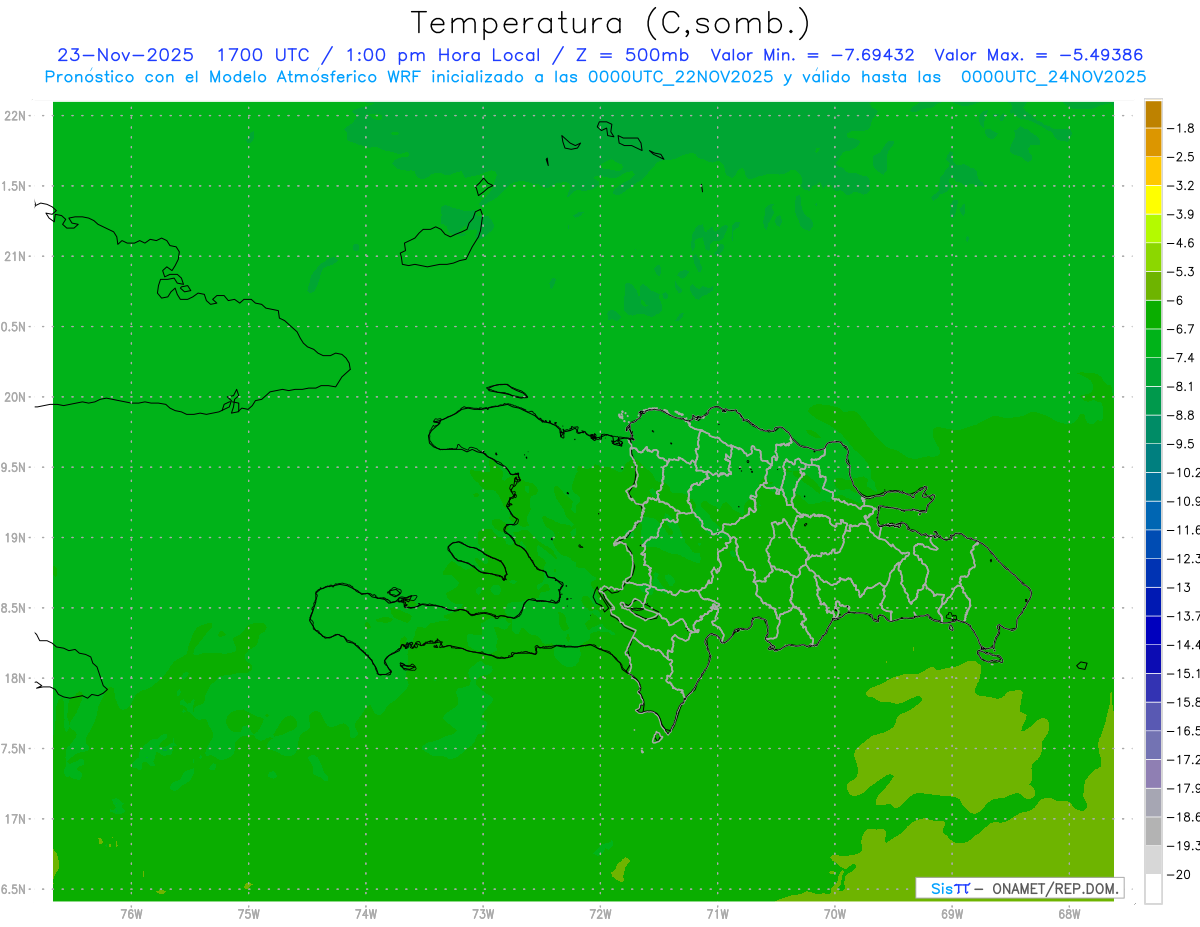Click the '74W' longitude axis label
Screen dimensions: 1200x927
366,914
